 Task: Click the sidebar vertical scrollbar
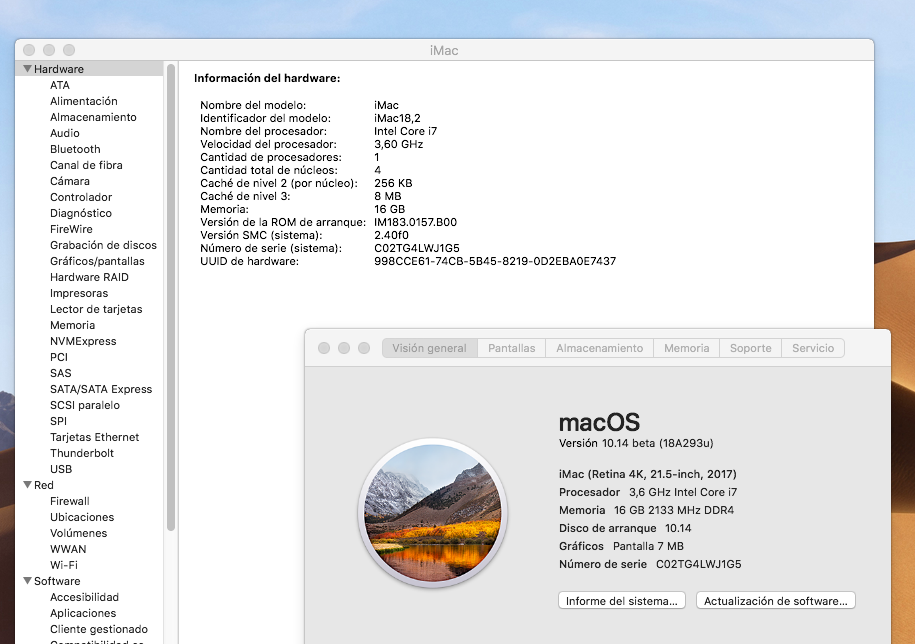coord(171,298)
